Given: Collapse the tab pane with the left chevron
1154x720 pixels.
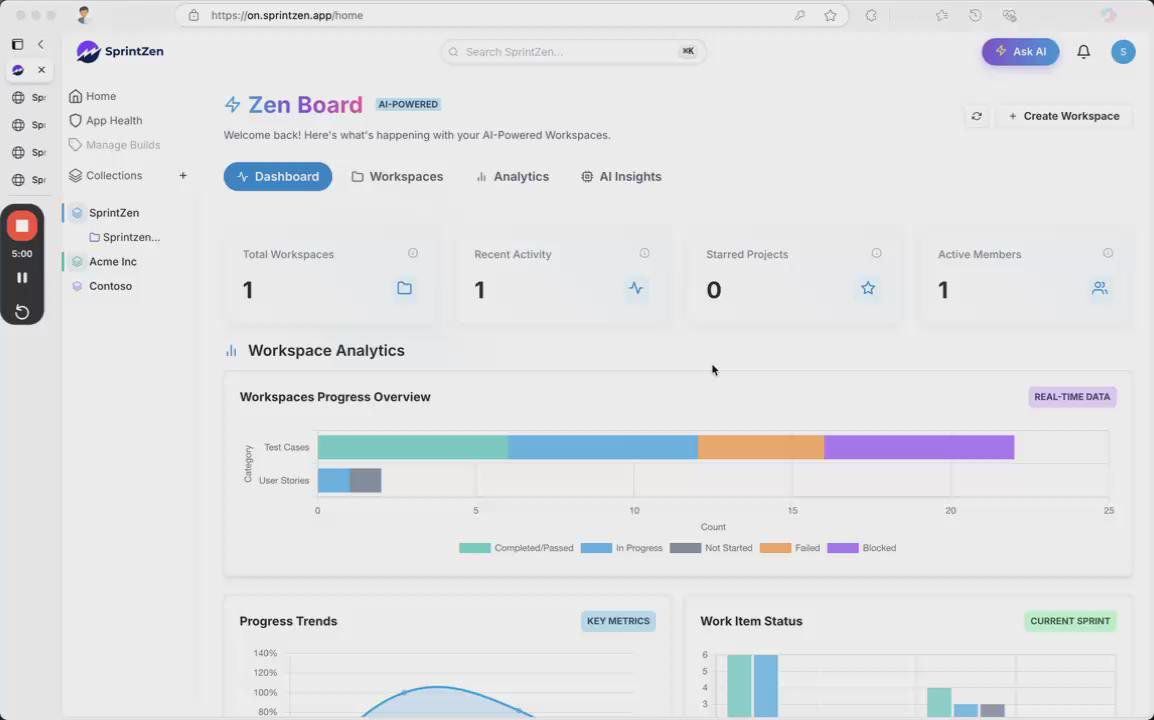Looking at the screenshot, I should coord(40,44).
